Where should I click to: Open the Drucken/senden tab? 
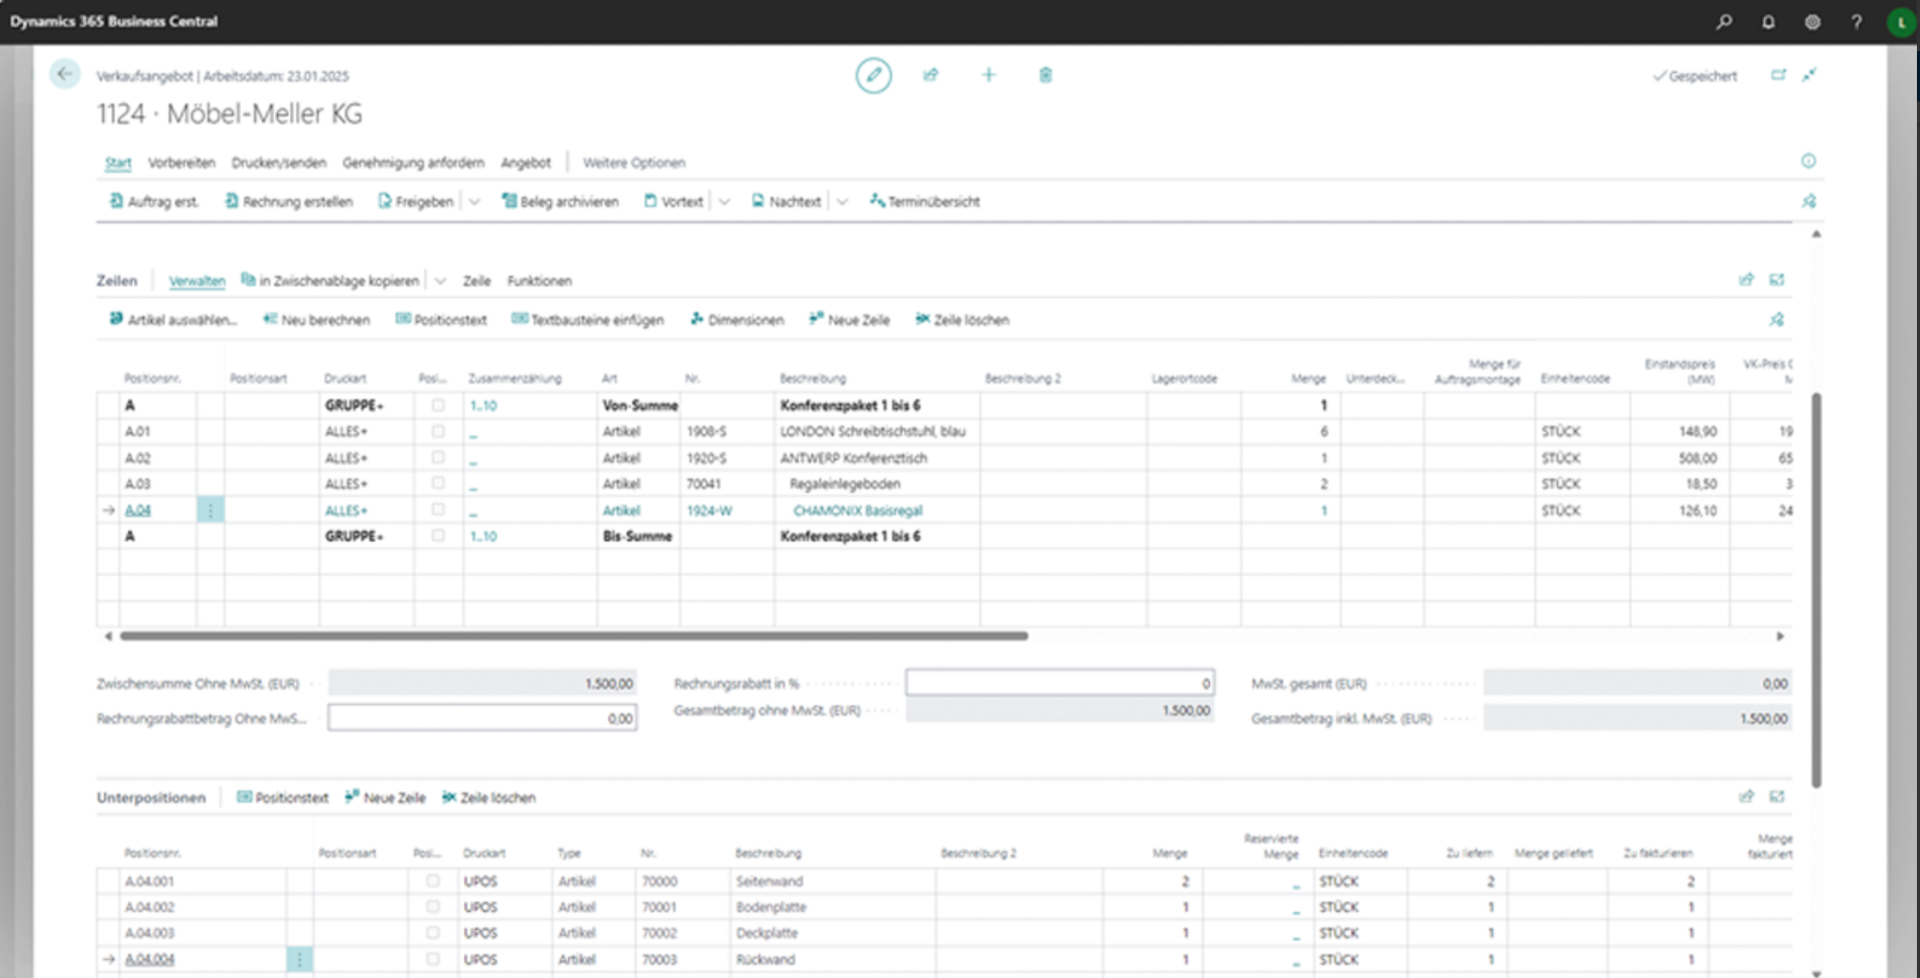[278, 162]
